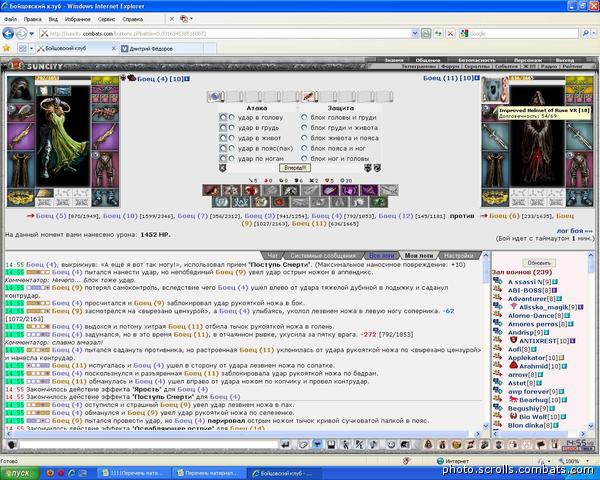Click the Обновить button
The width and height of the screenshot is (600, 480).
539,263
